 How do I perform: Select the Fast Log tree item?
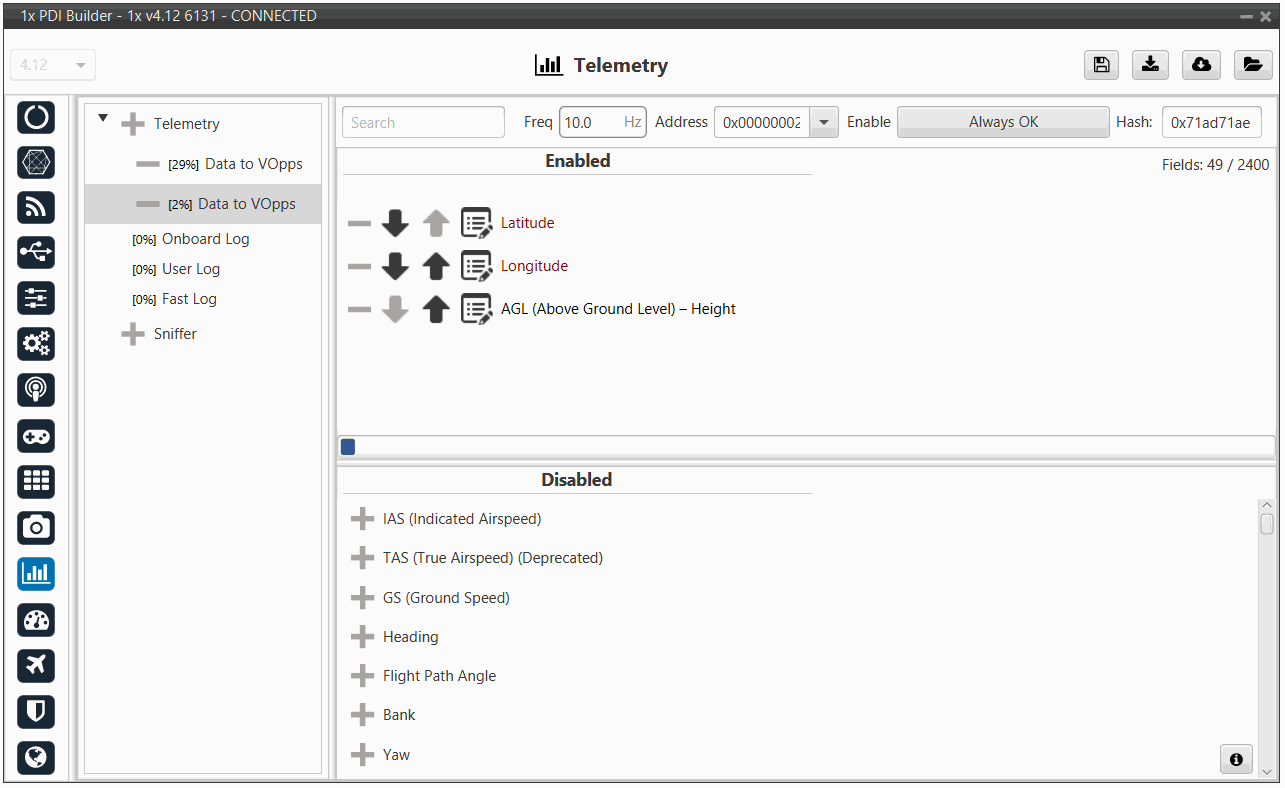click(189, 299)
